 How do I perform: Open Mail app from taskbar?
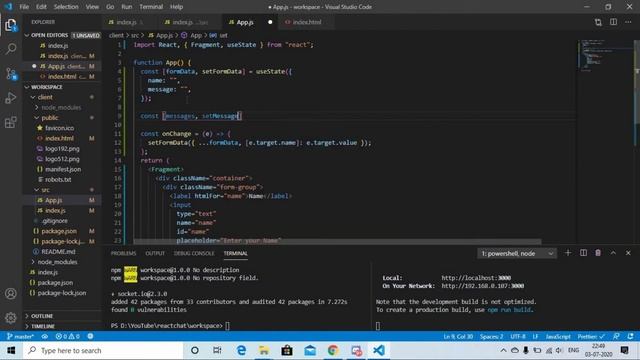point(310,351)
